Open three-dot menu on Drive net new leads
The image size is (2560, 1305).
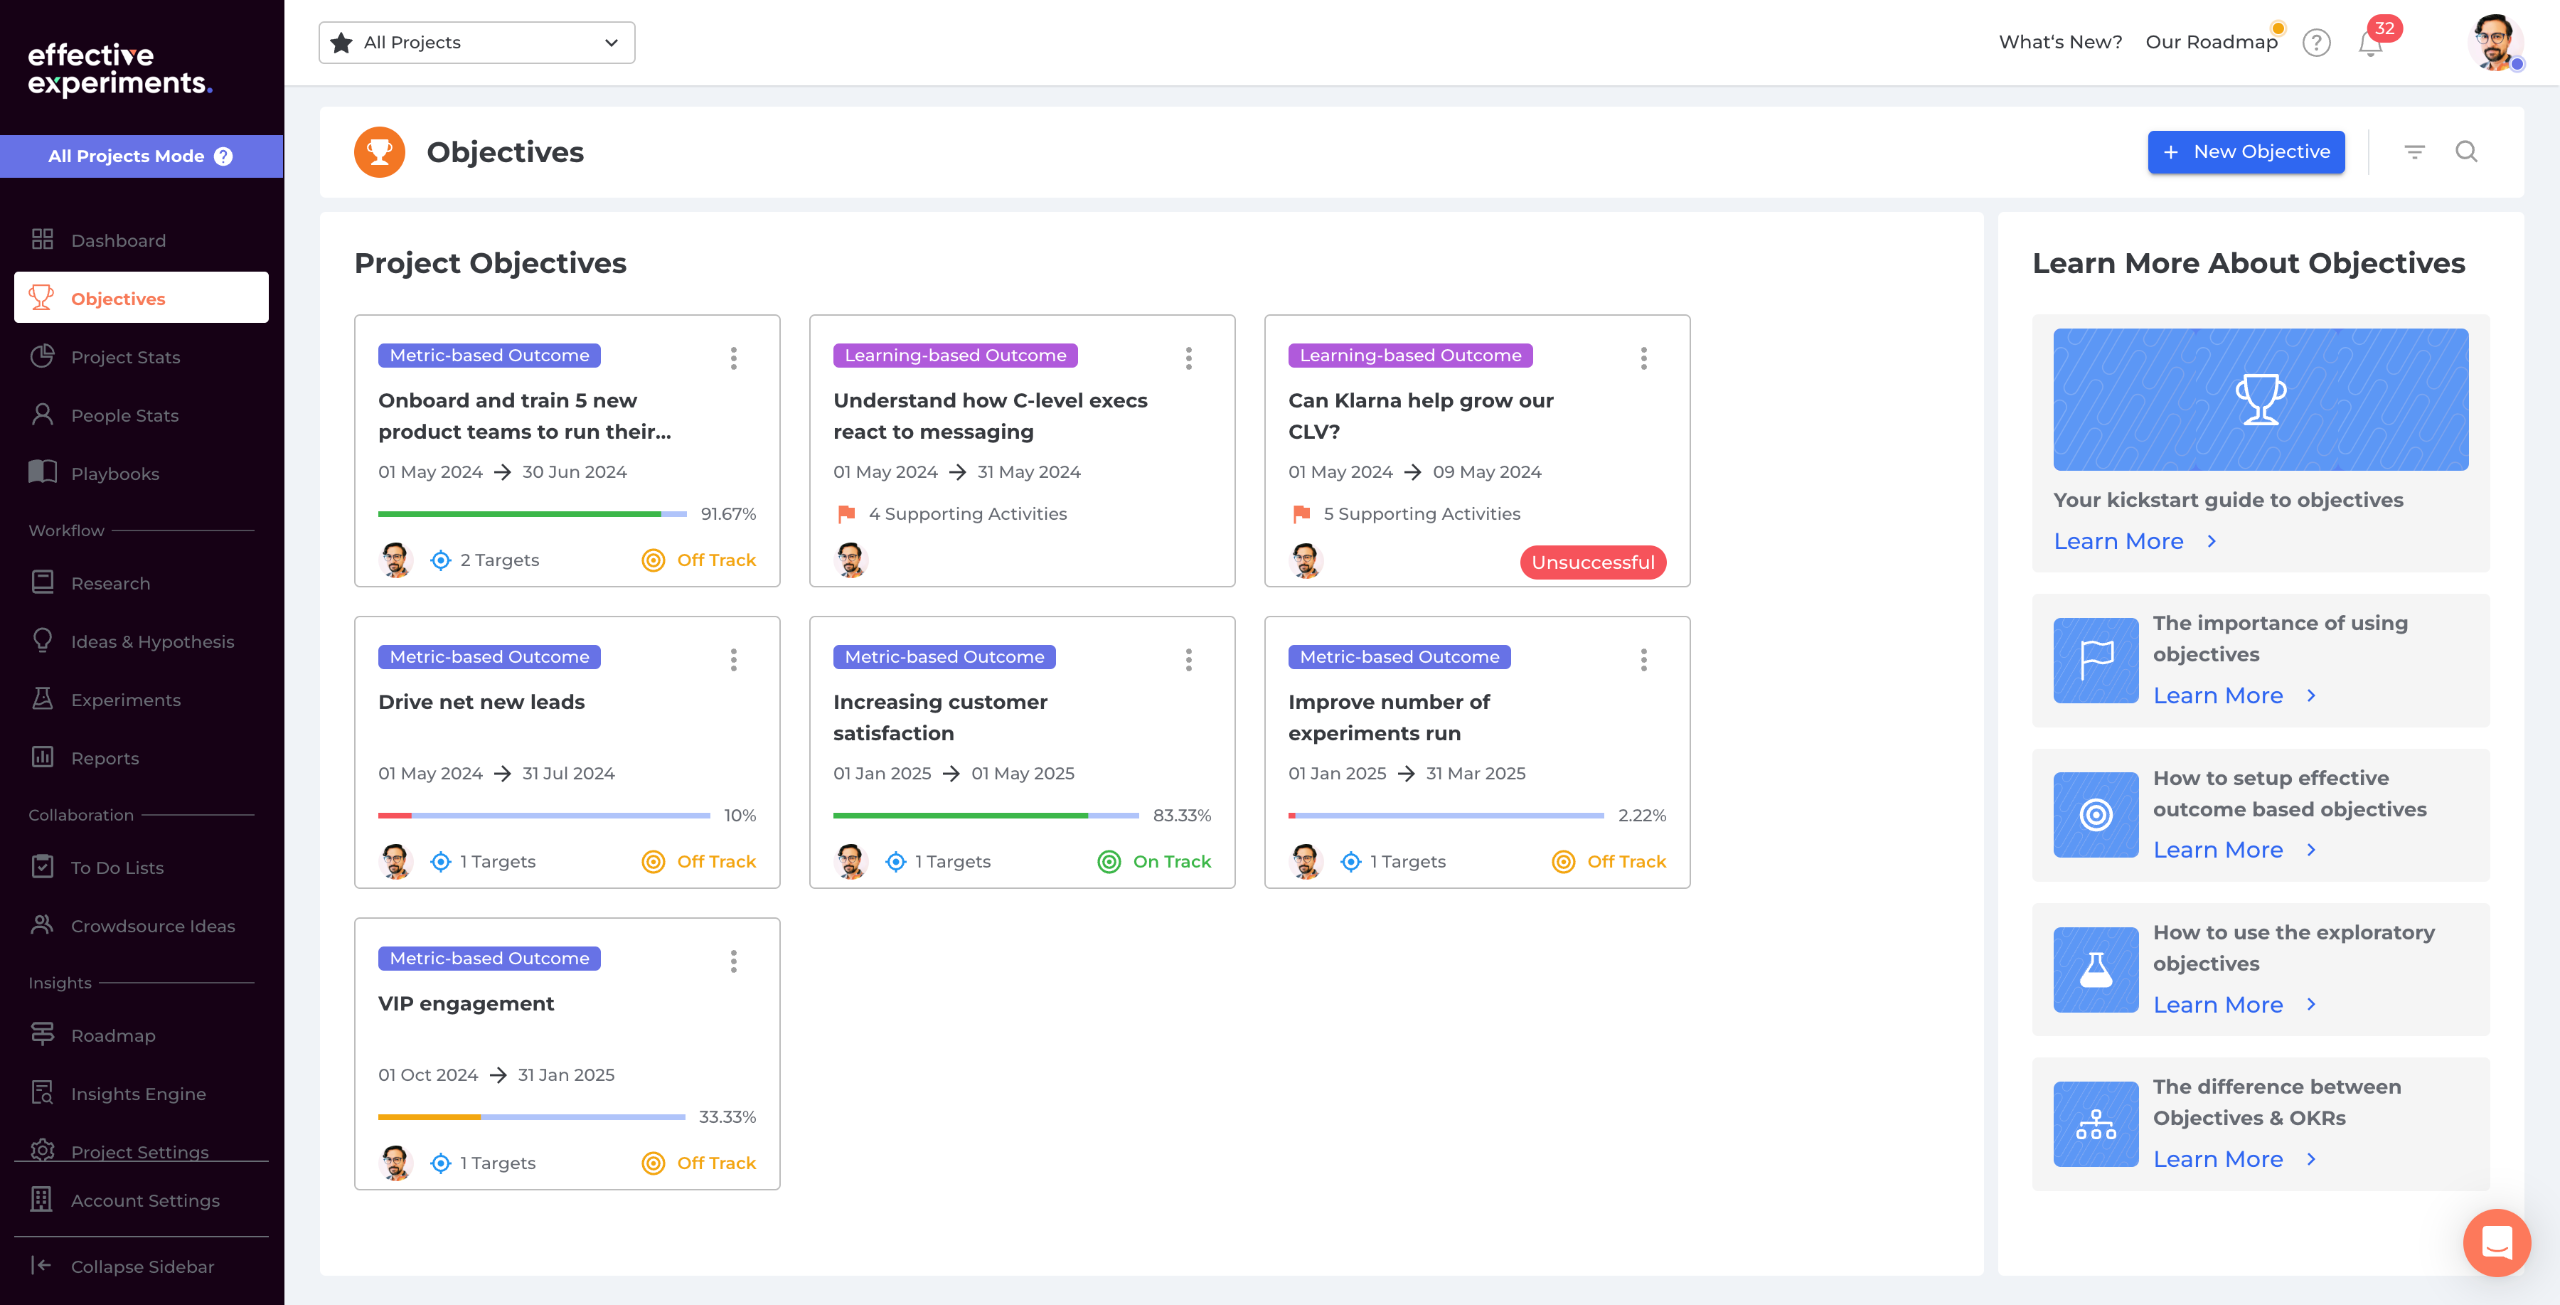coord(733,660)
